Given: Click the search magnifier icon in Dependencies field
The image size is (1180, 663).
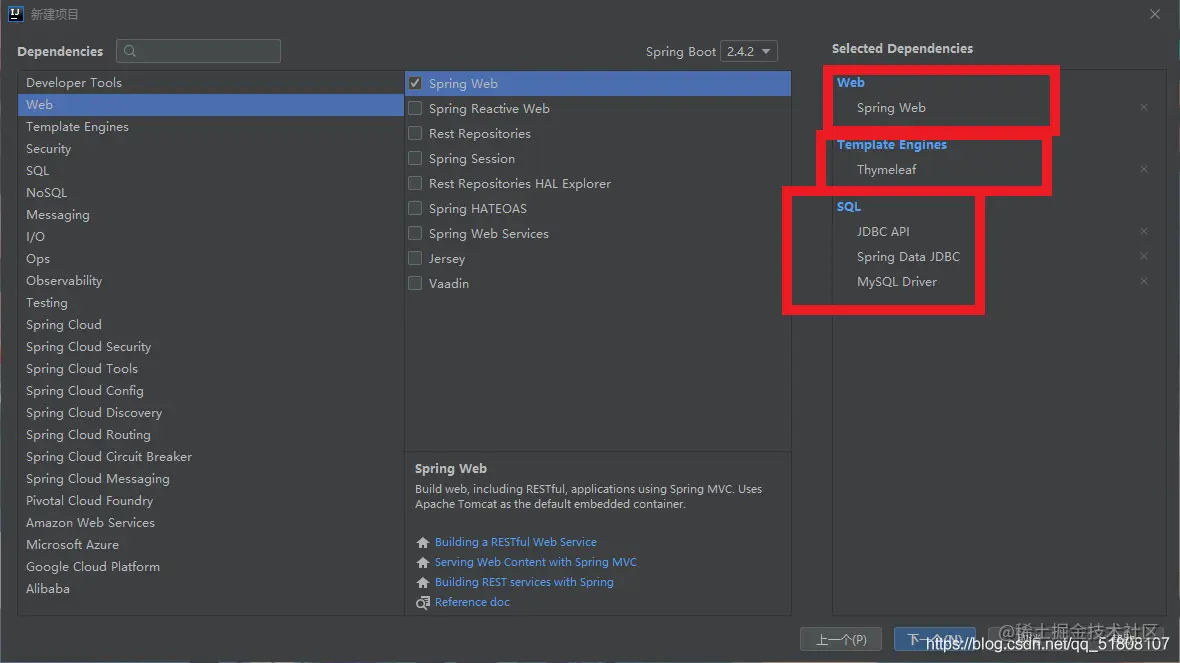Looking at the screenshot, I should point(130,51).
